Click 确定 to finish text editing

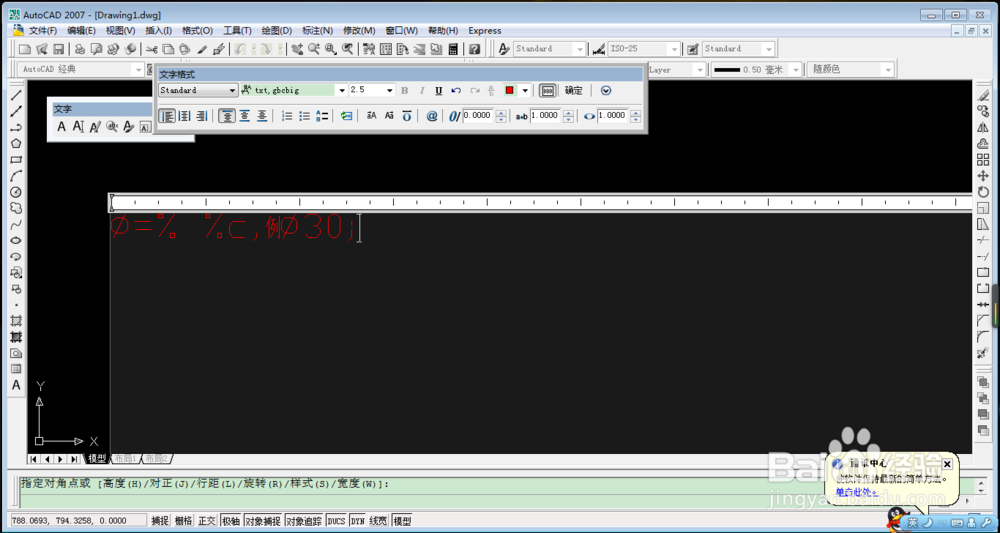click(x=573, y=91)
